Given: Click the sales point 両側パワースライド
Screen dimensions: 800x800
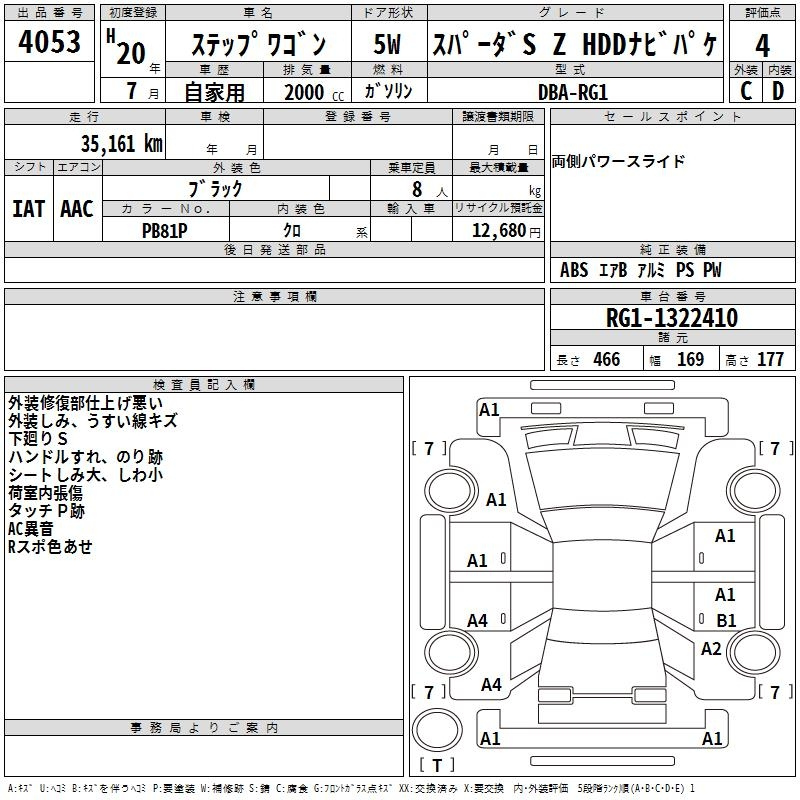Looking at the screenshot, I should (x=618, y=161).
